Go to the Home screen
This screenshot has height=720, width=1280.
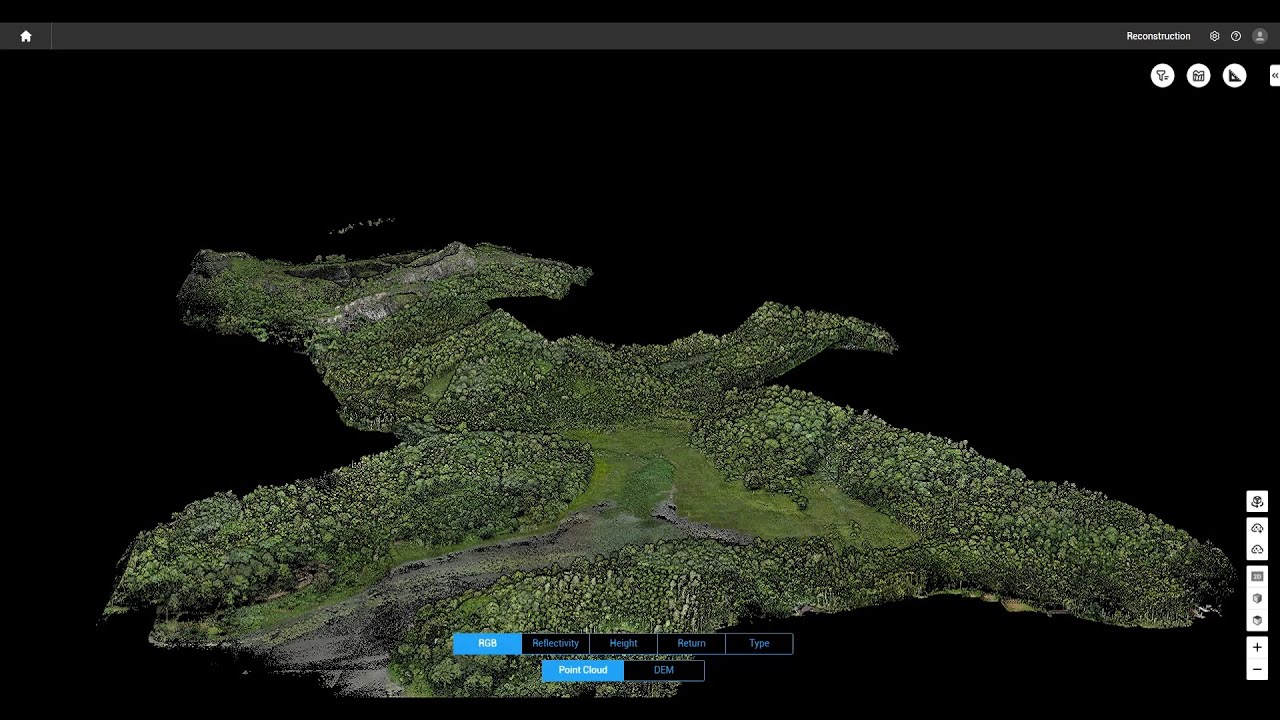[26, 36]
